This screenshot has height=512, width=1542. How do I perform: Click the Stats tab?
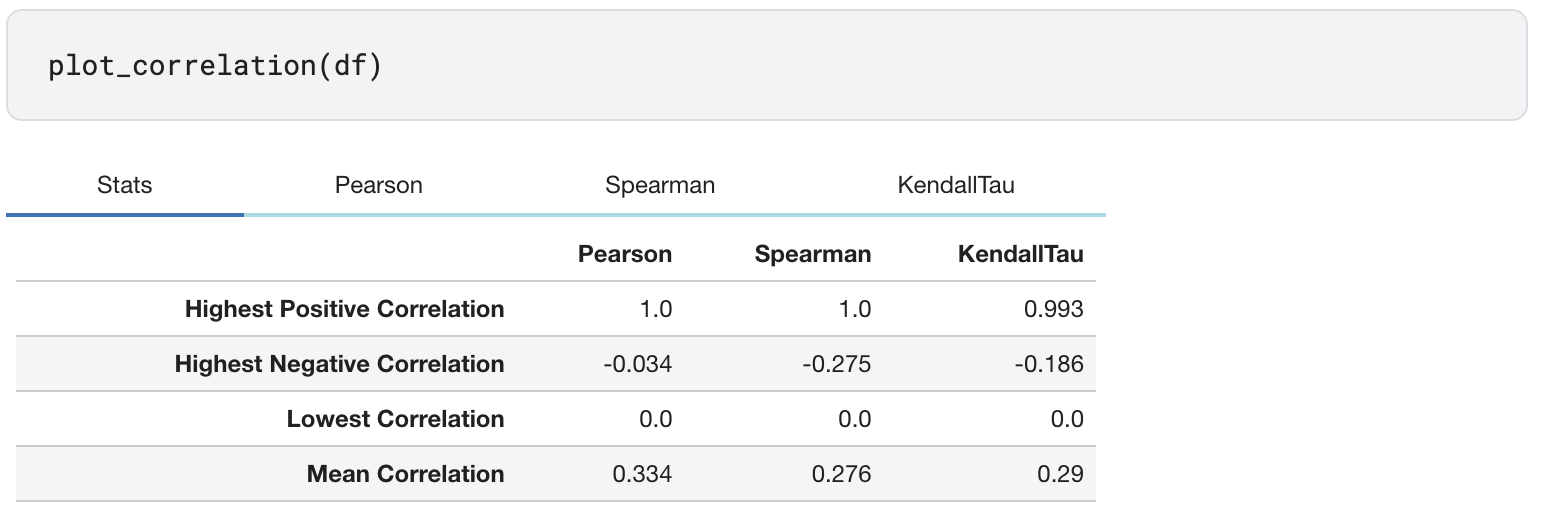coord(125,185)
